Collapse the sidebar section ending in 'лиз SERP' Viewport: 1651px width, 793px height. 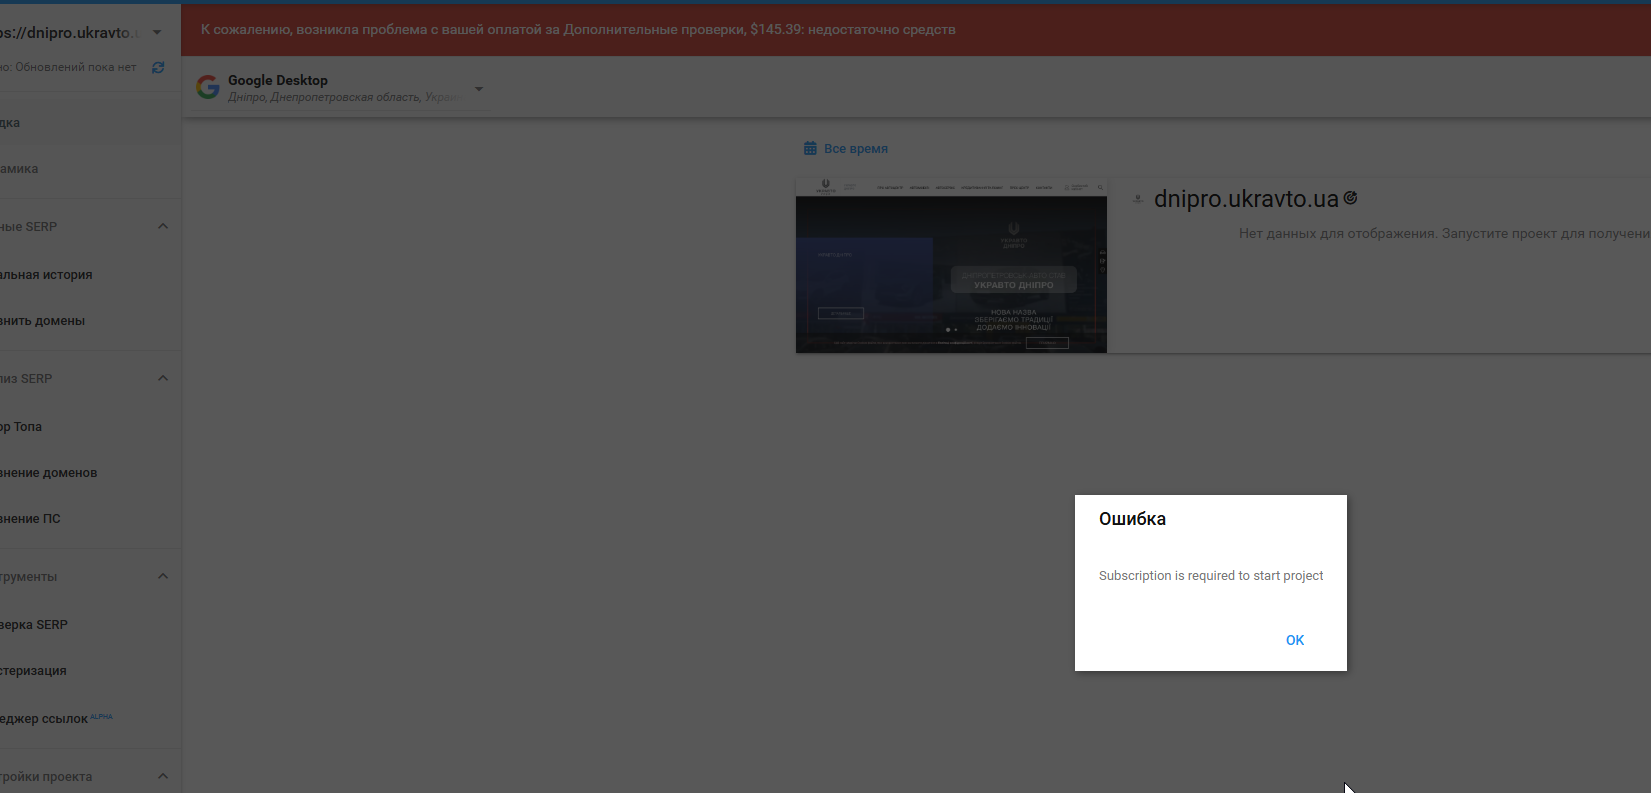point(163,378)
